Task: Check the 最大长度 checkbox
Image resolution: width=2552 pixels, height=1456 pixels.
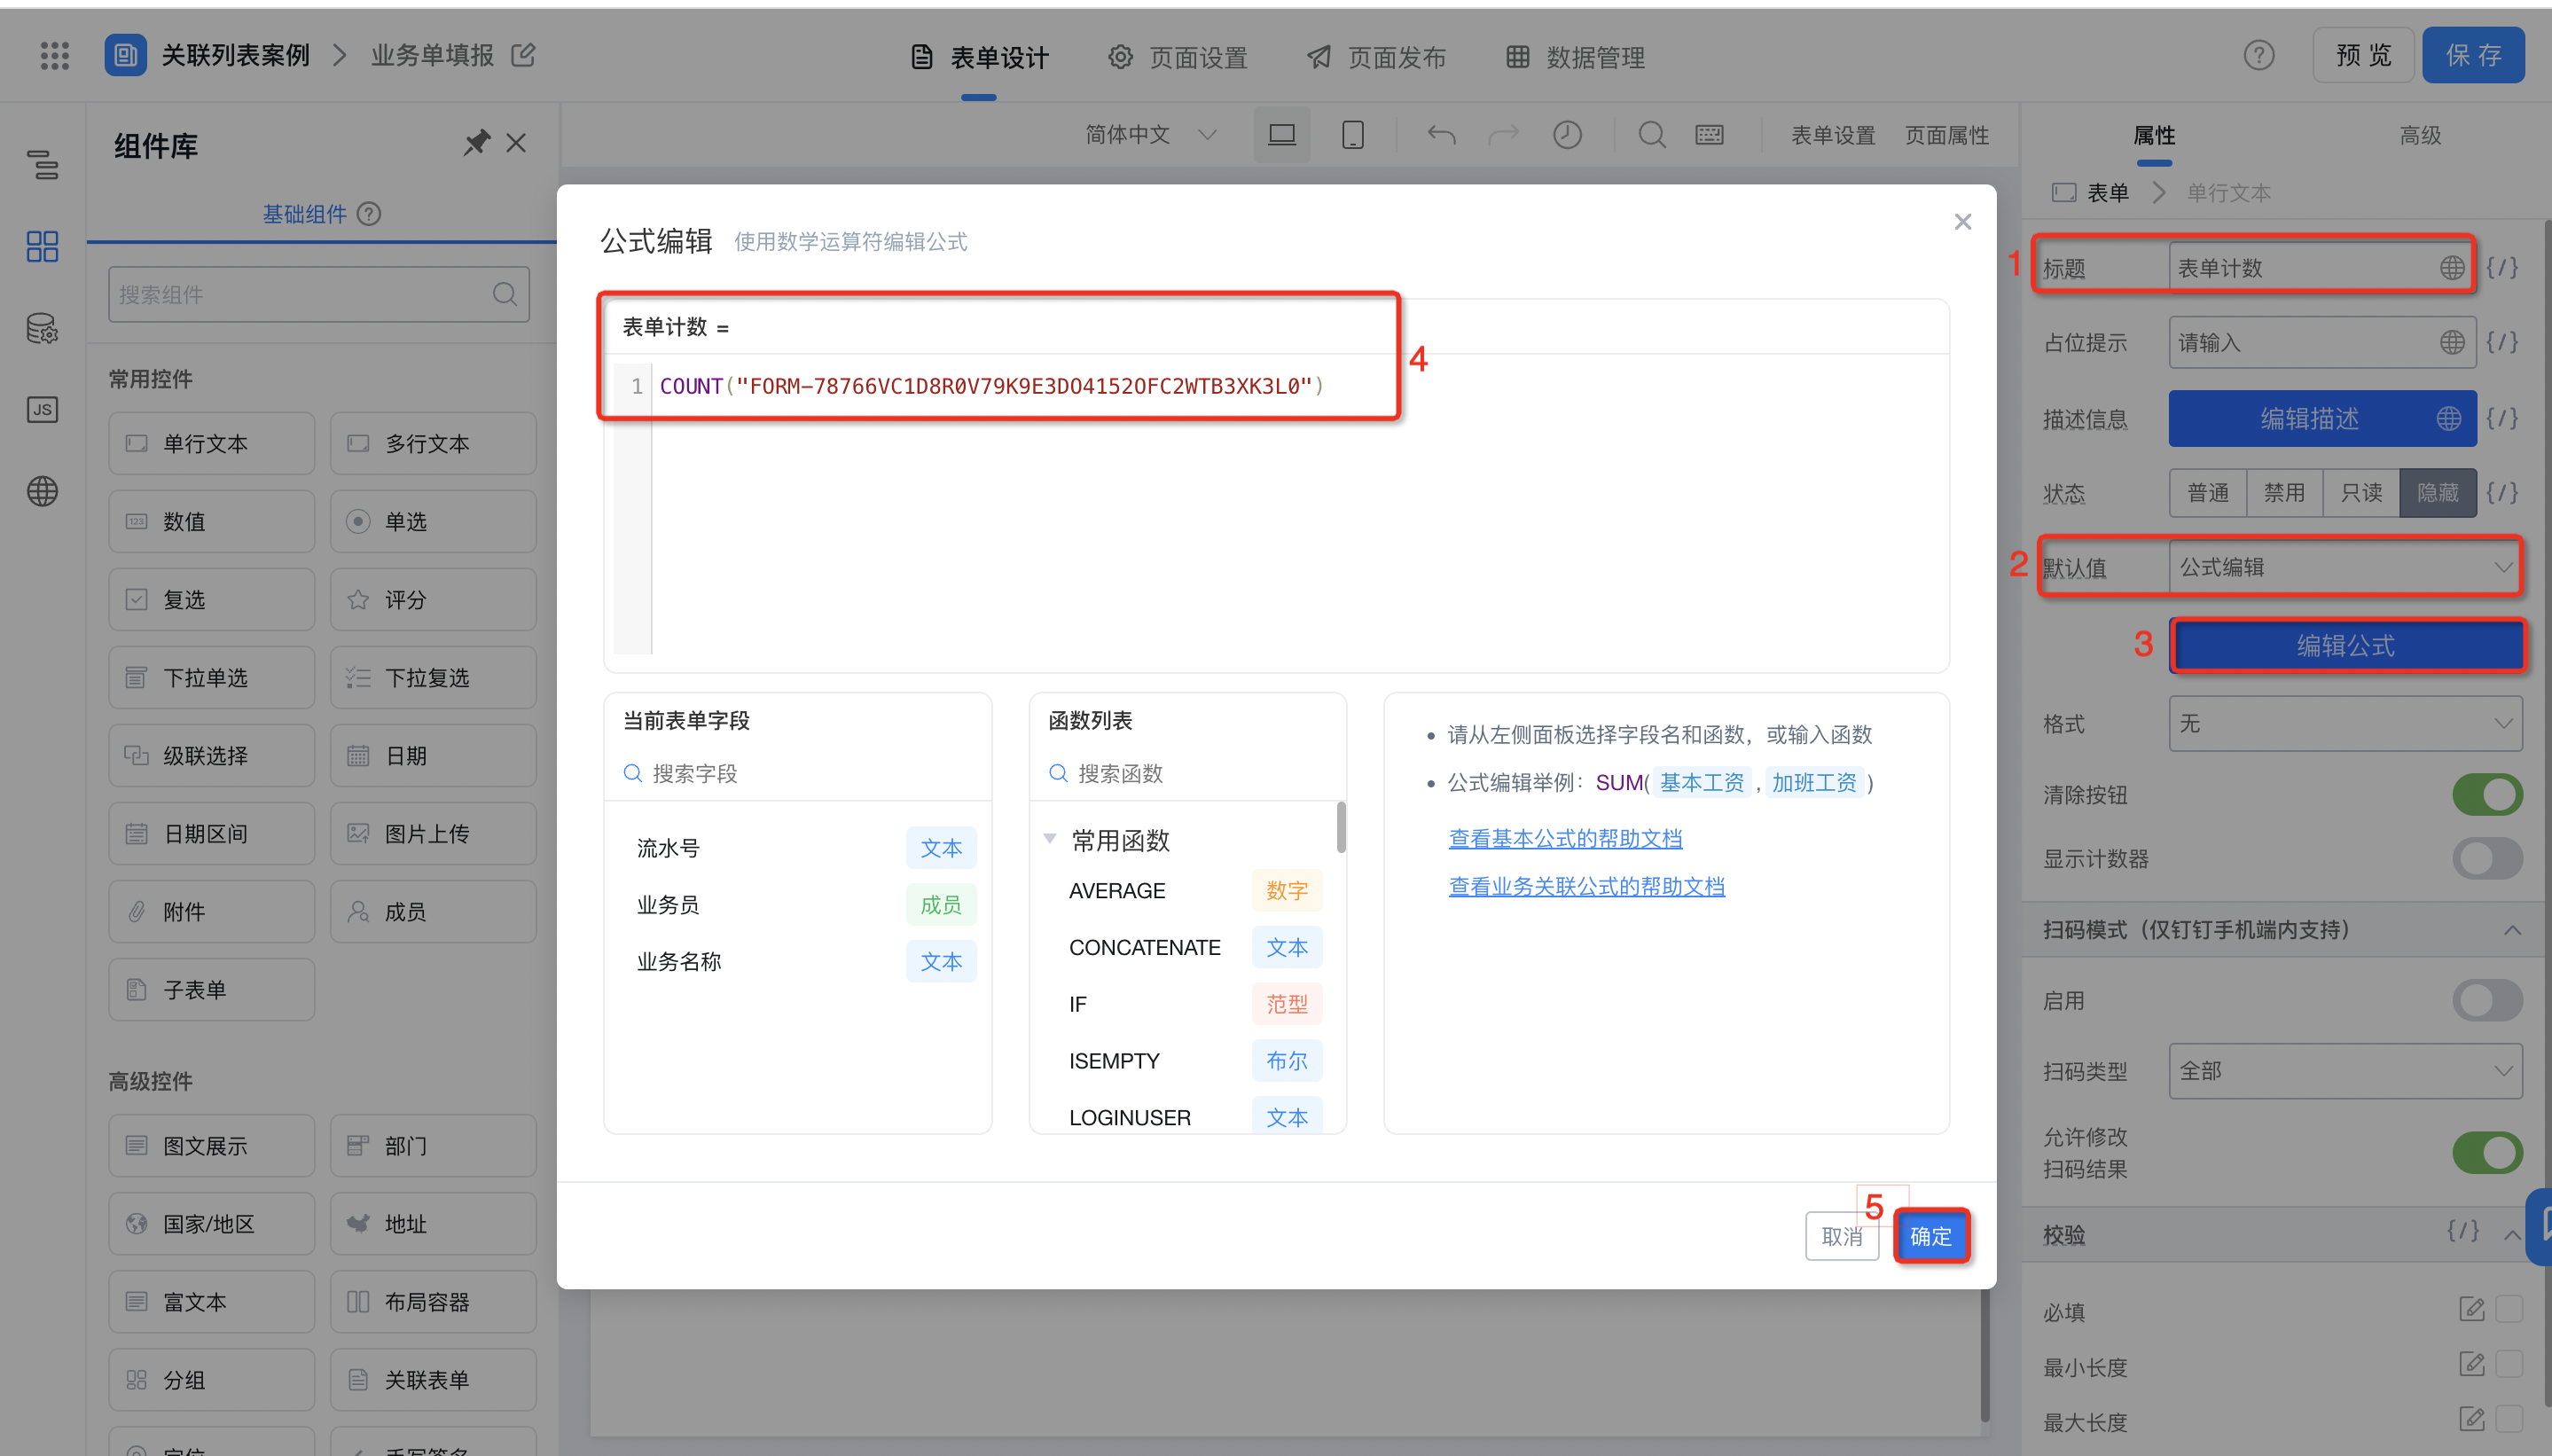Action: tap(2508, 1418)
